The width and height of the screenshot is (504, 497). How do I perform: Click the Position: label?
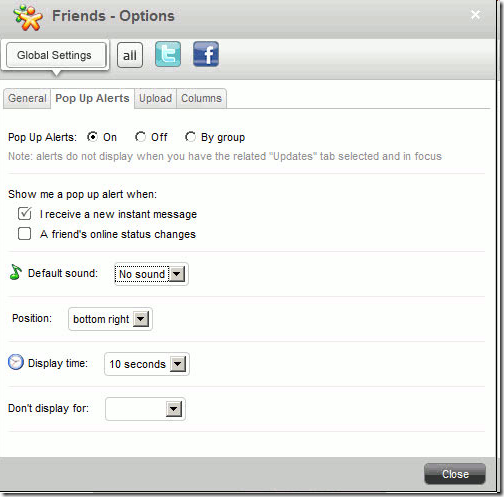(32, 318)
